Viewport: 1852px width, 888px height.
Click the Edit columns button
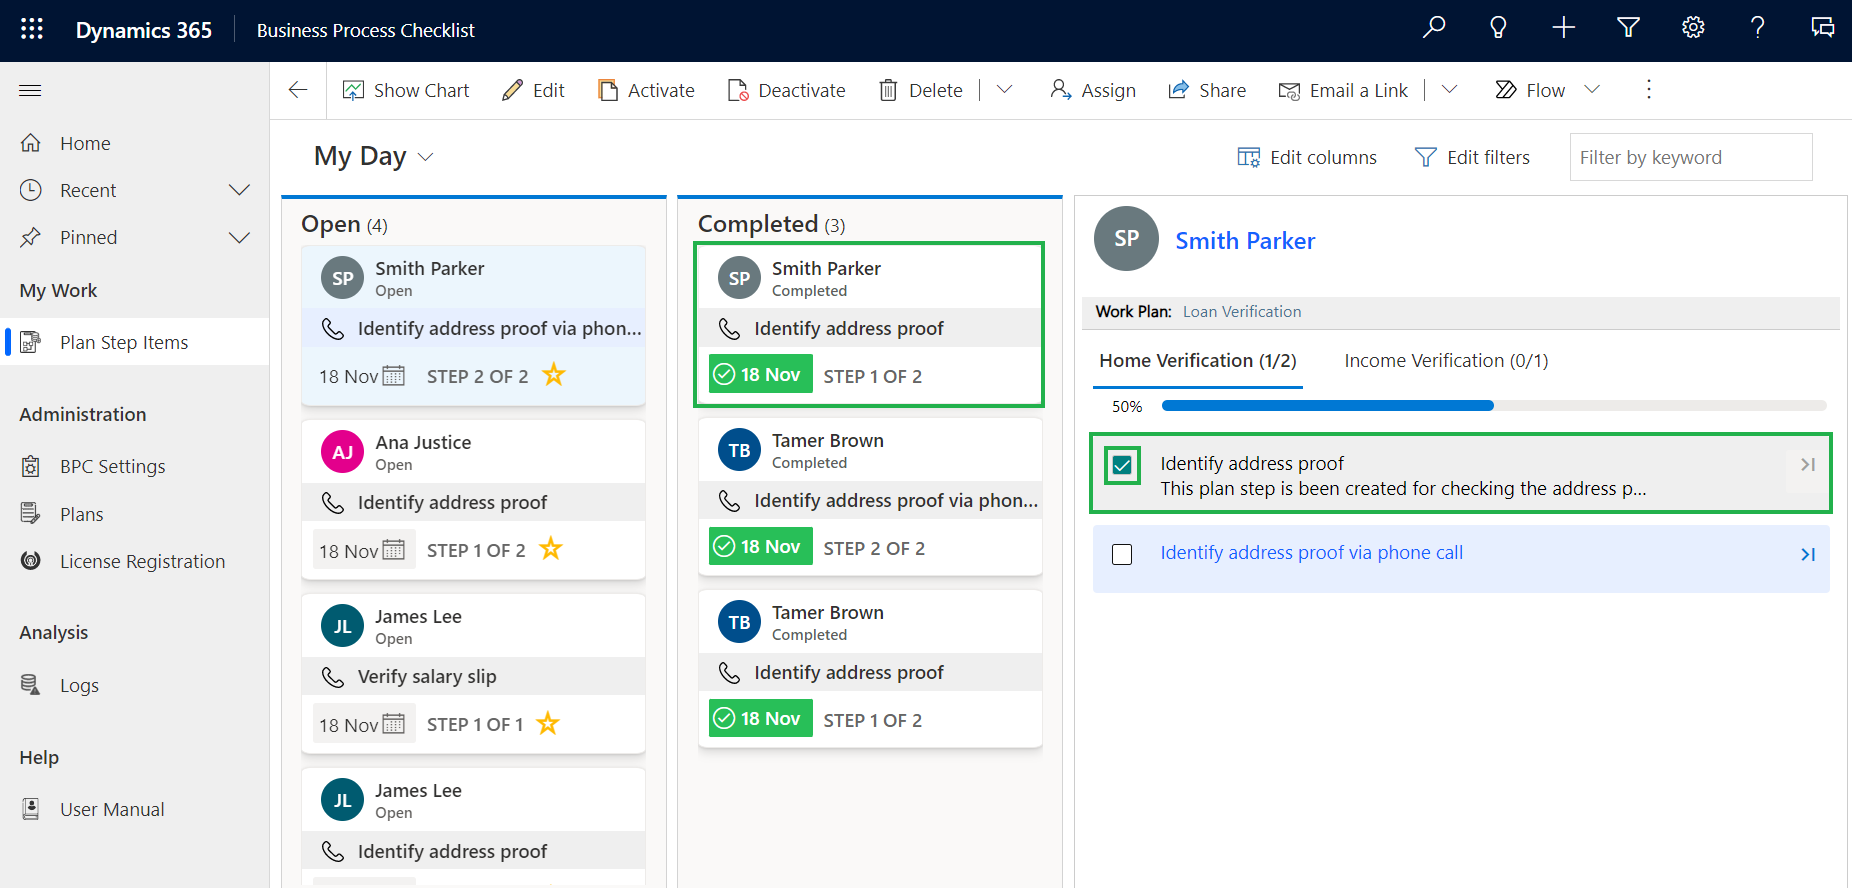(1307, 157)
